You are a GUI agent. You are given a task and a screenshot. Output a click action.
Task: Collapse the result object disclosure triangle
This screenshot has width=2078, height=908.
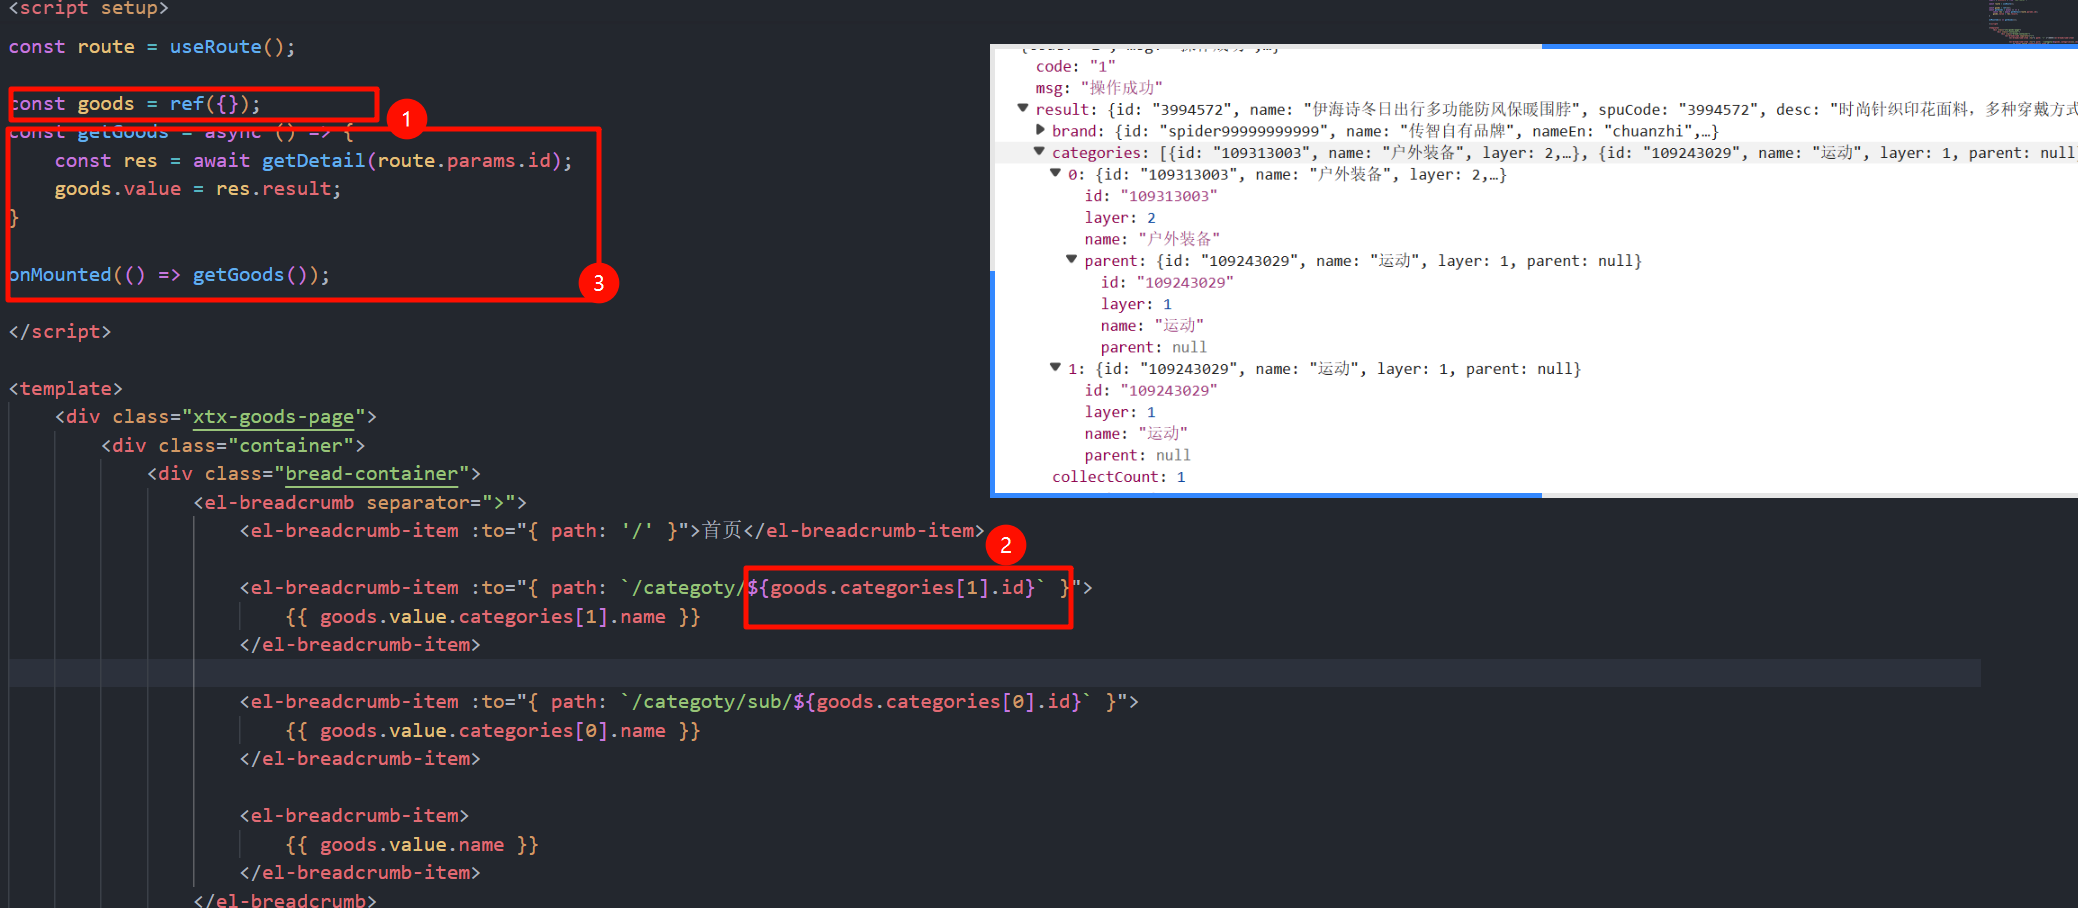[1022, 108]
